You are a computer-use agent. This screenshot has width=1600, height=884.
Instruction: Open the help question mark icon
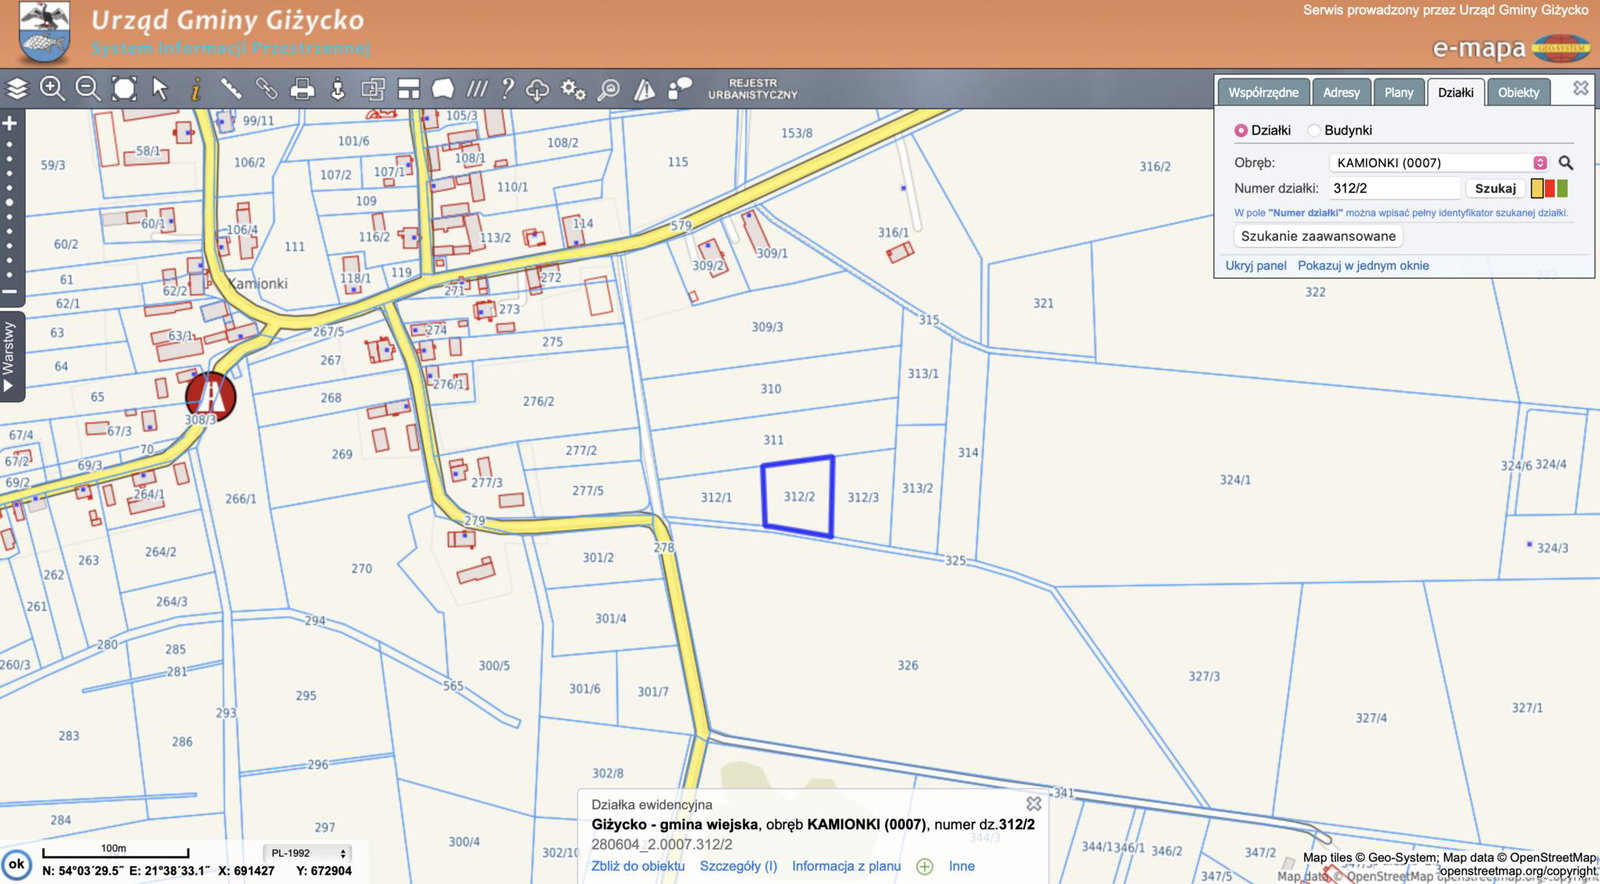point(508,89)
